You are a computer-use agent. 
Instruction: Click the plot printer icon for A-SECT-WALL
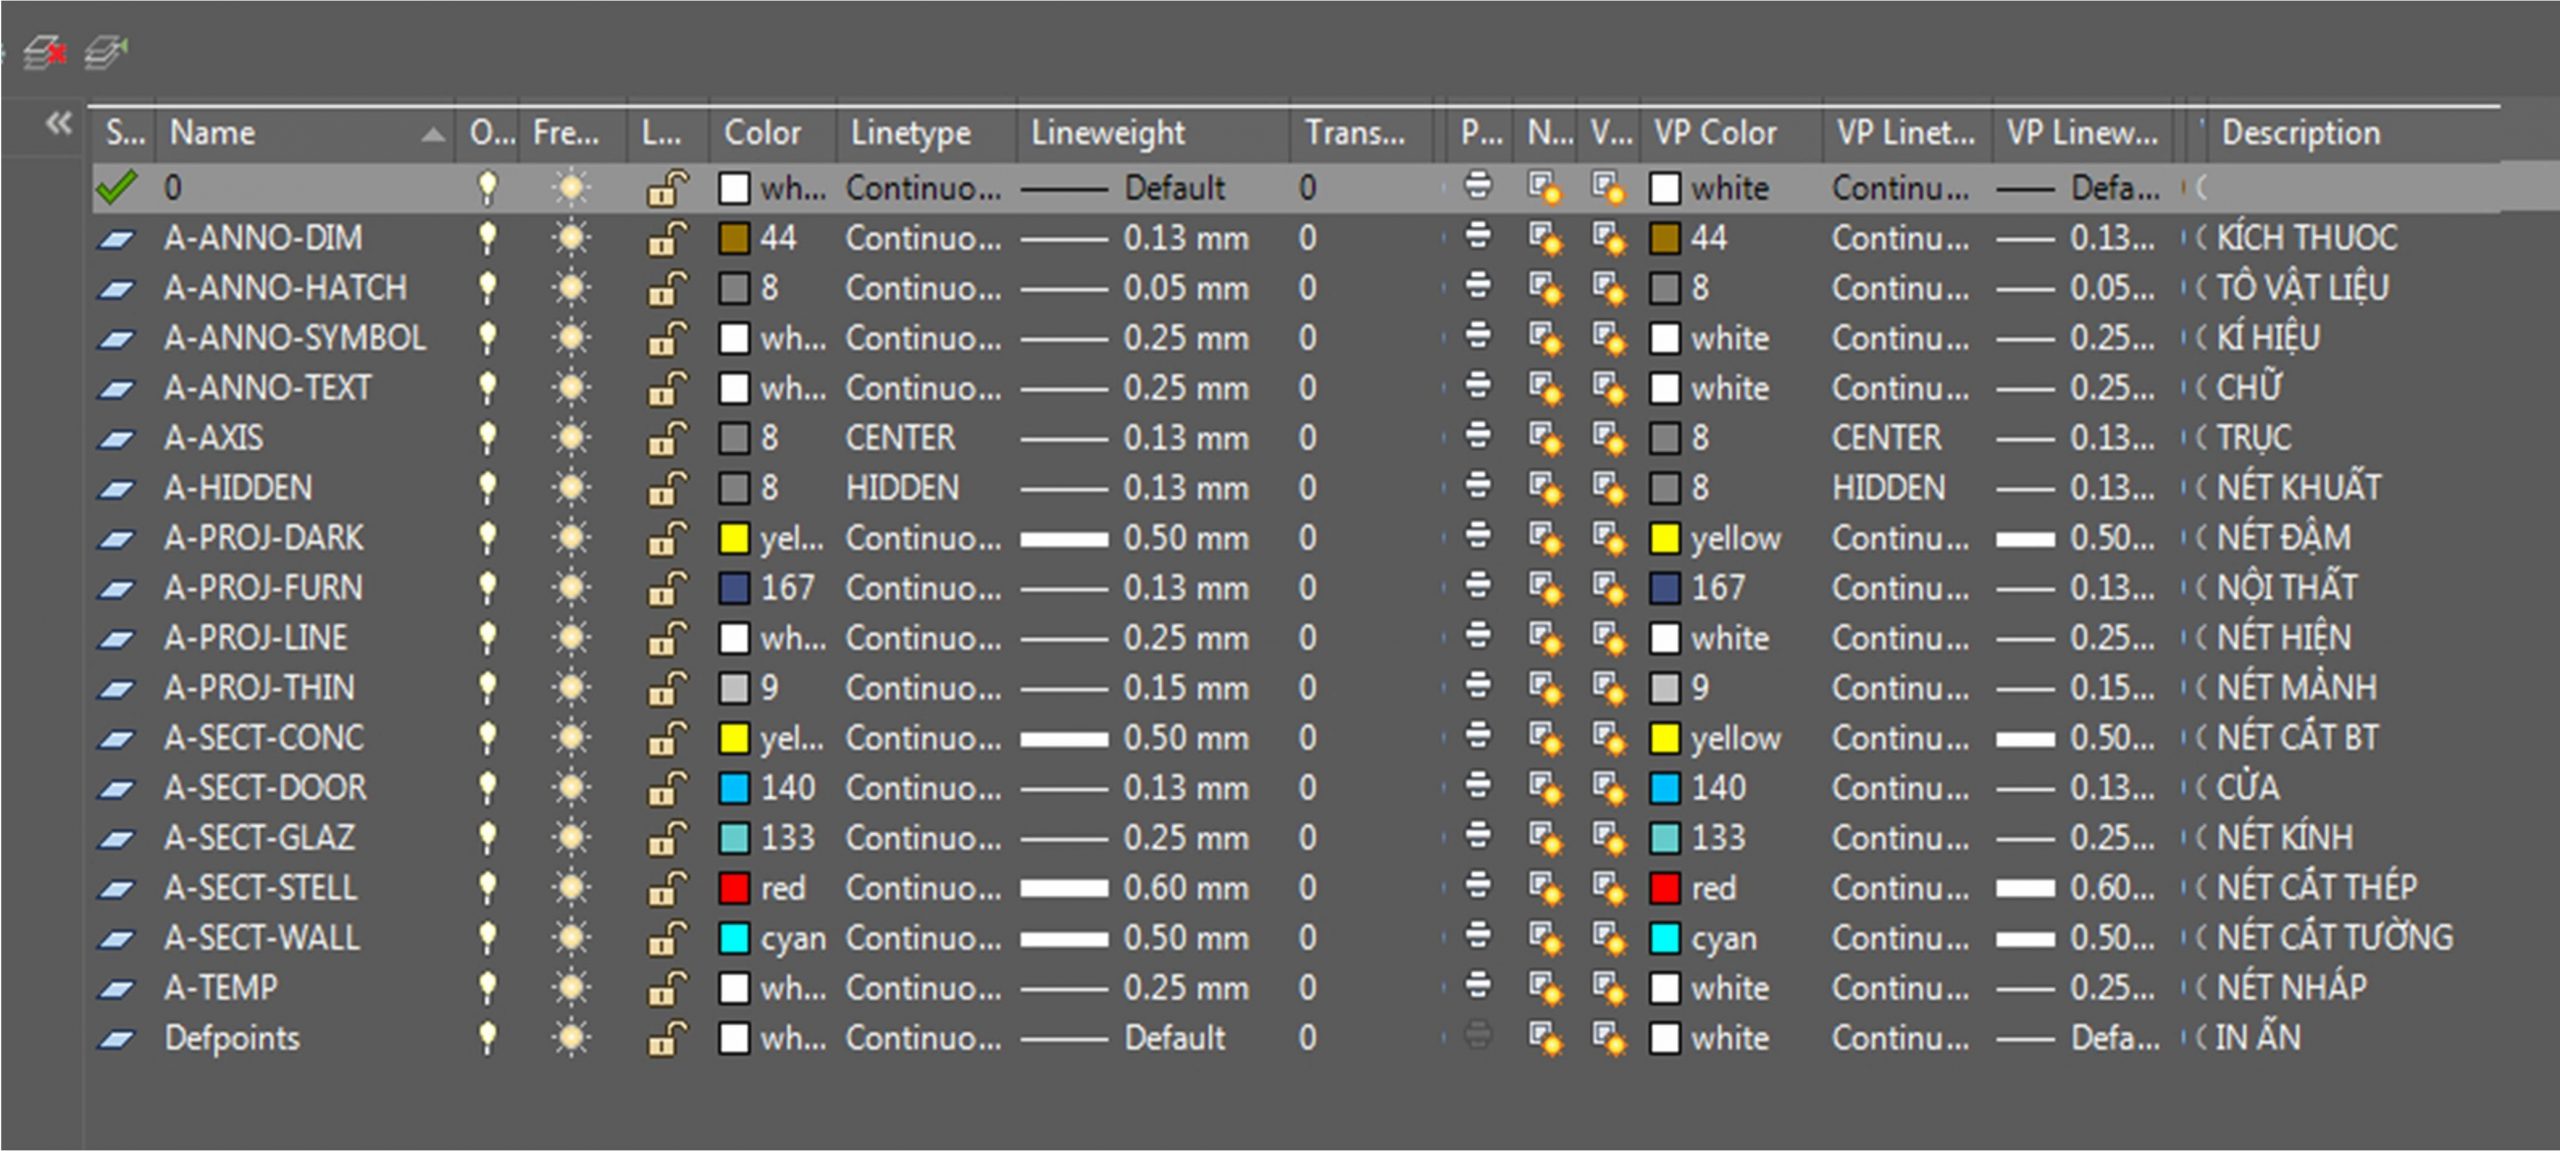tap(1477, 936)
